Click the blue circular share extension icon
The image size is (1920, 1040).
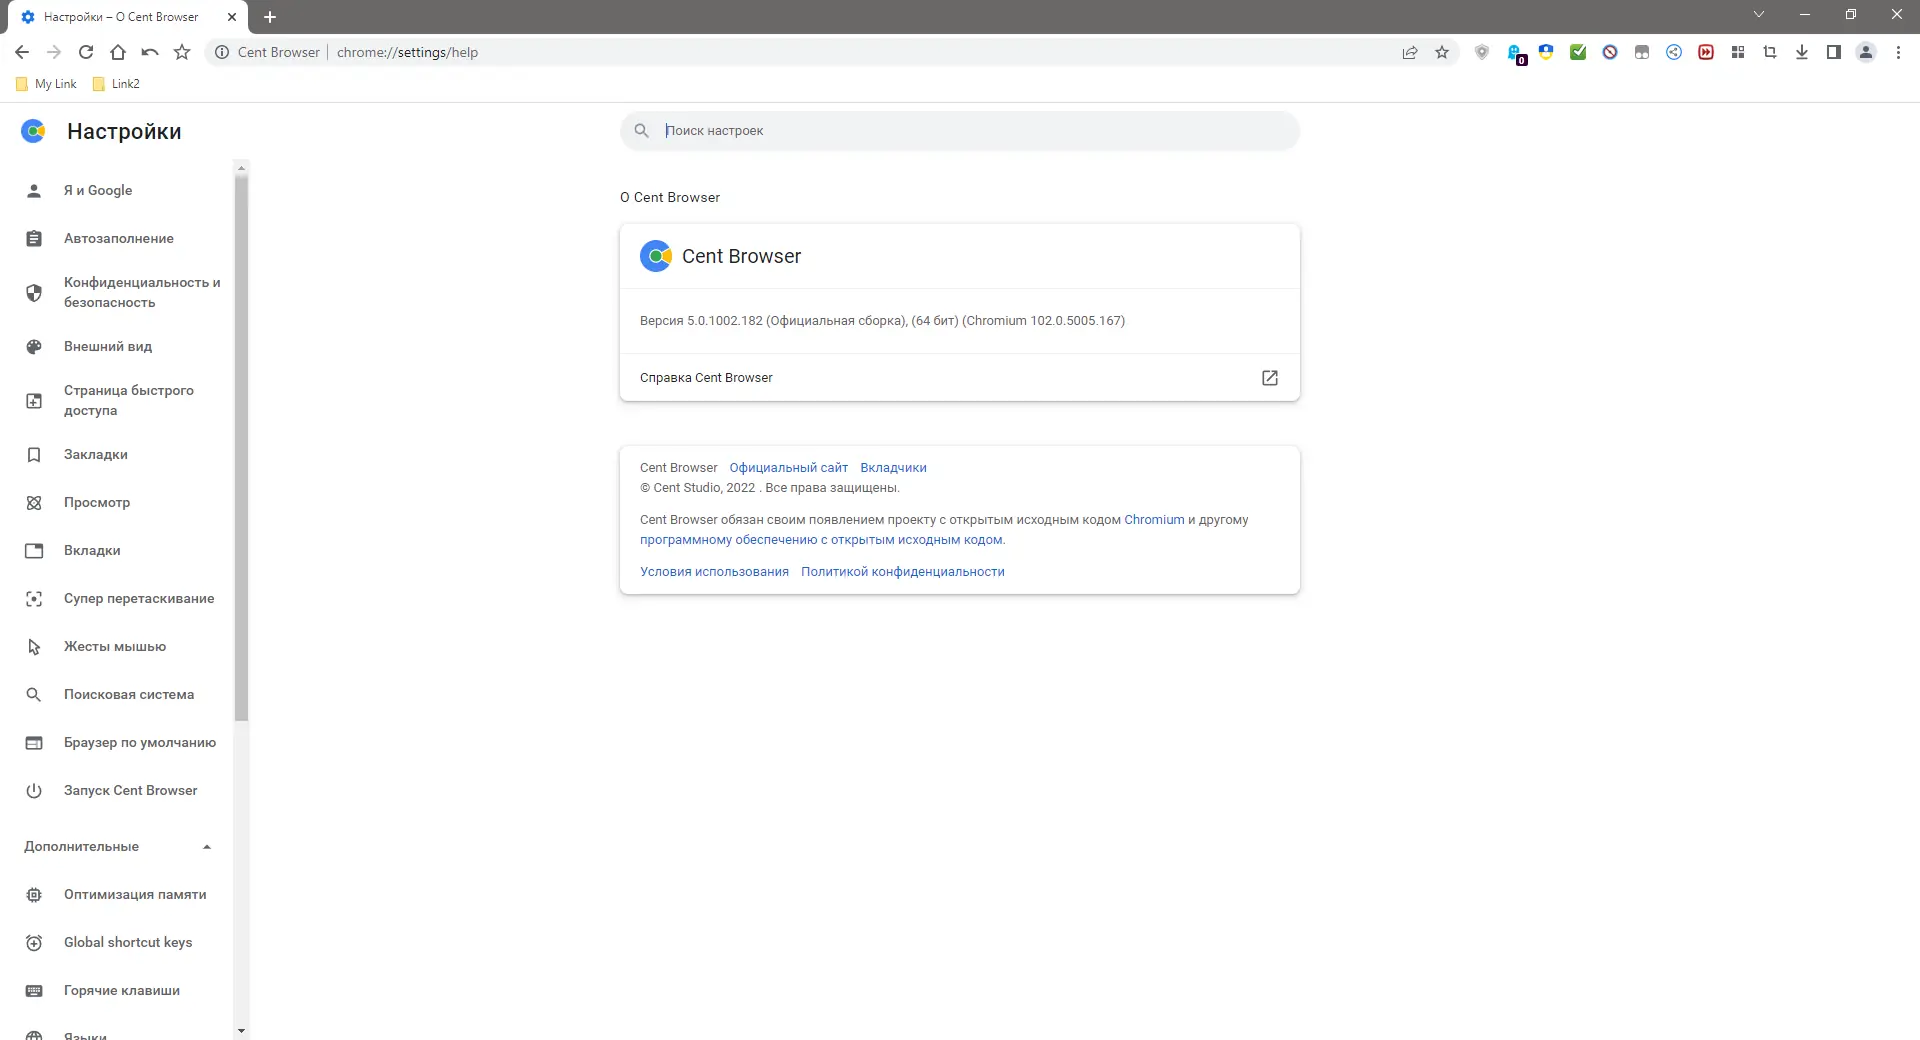[1674, 52]
